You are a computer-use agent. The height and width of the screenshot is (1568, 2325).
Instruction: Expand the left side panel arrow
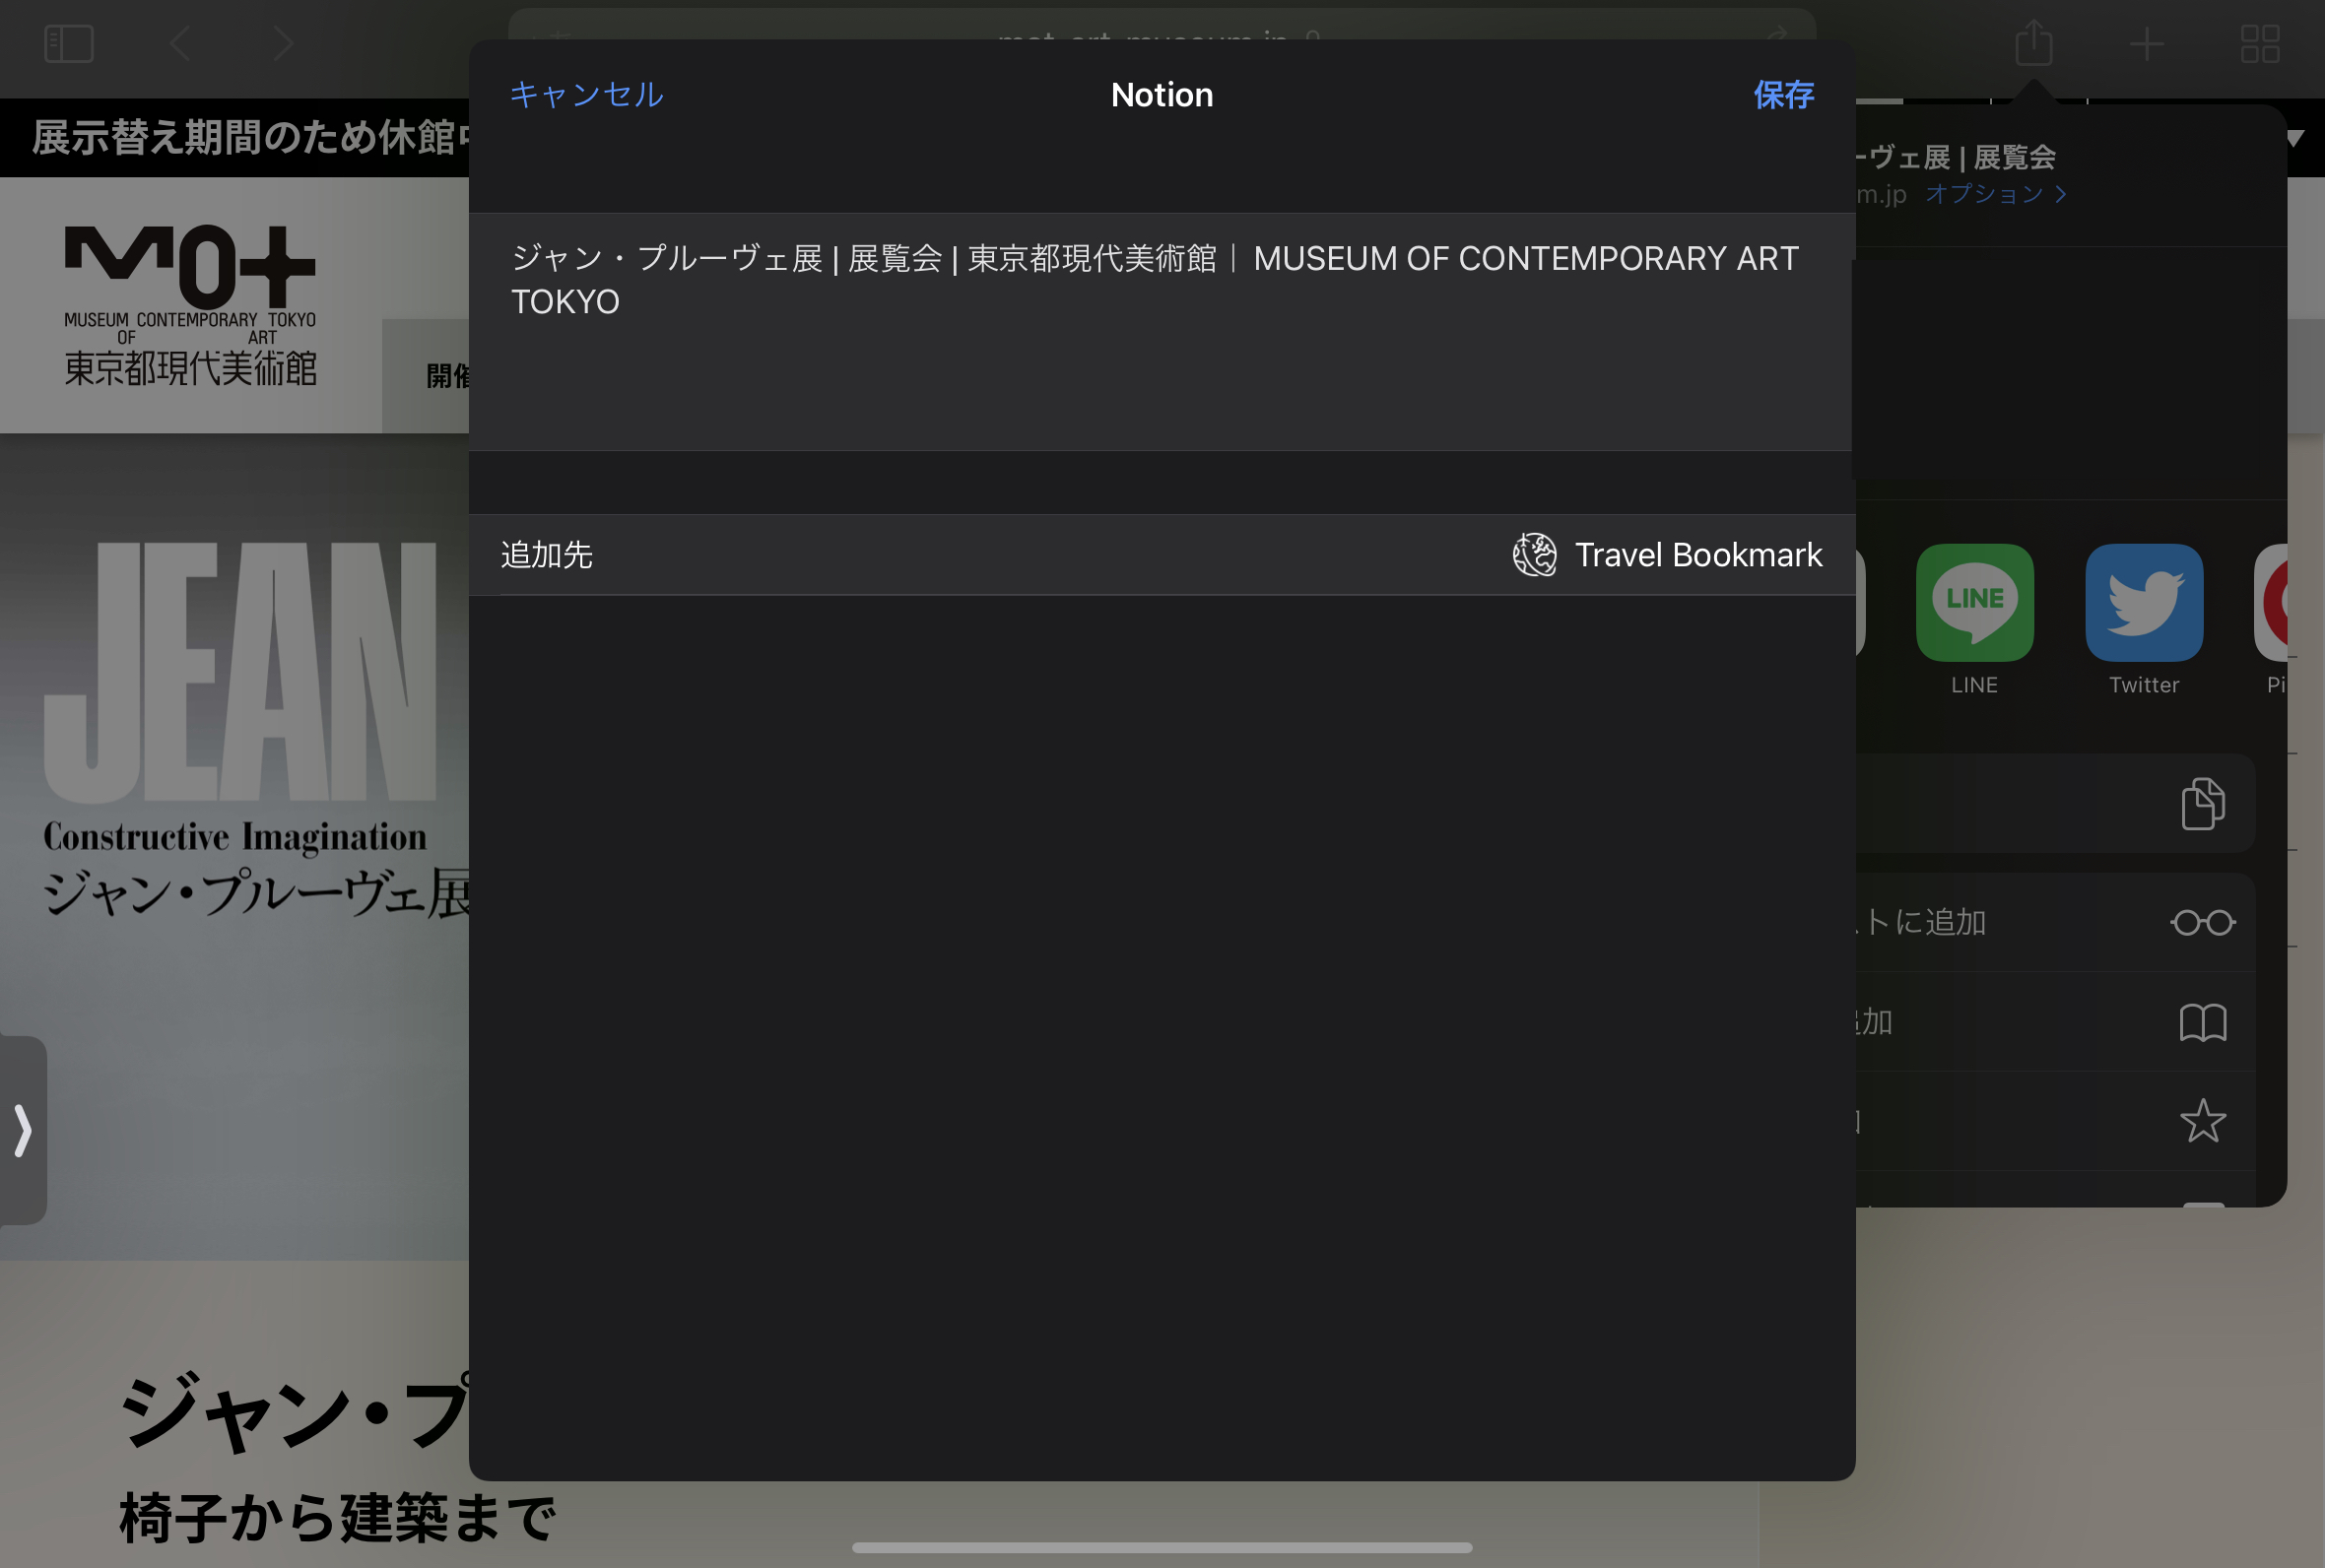coord(23,1131)
